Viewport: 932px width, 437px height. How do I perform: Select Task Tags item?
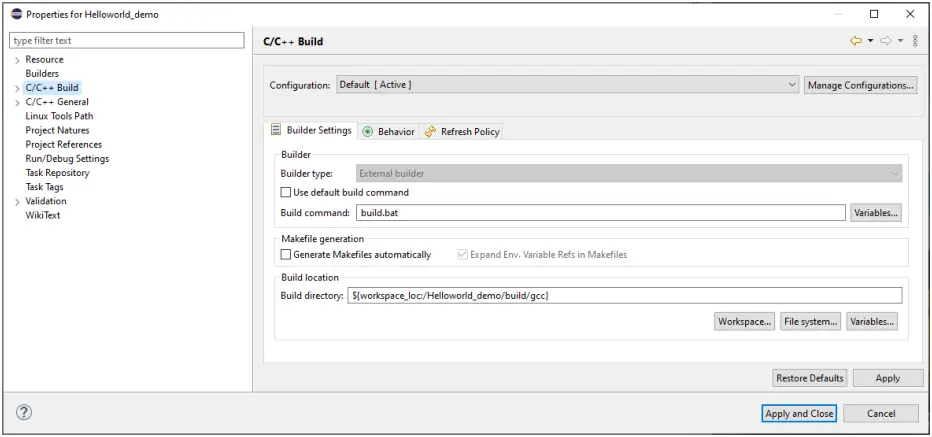(x=44, y=187)
